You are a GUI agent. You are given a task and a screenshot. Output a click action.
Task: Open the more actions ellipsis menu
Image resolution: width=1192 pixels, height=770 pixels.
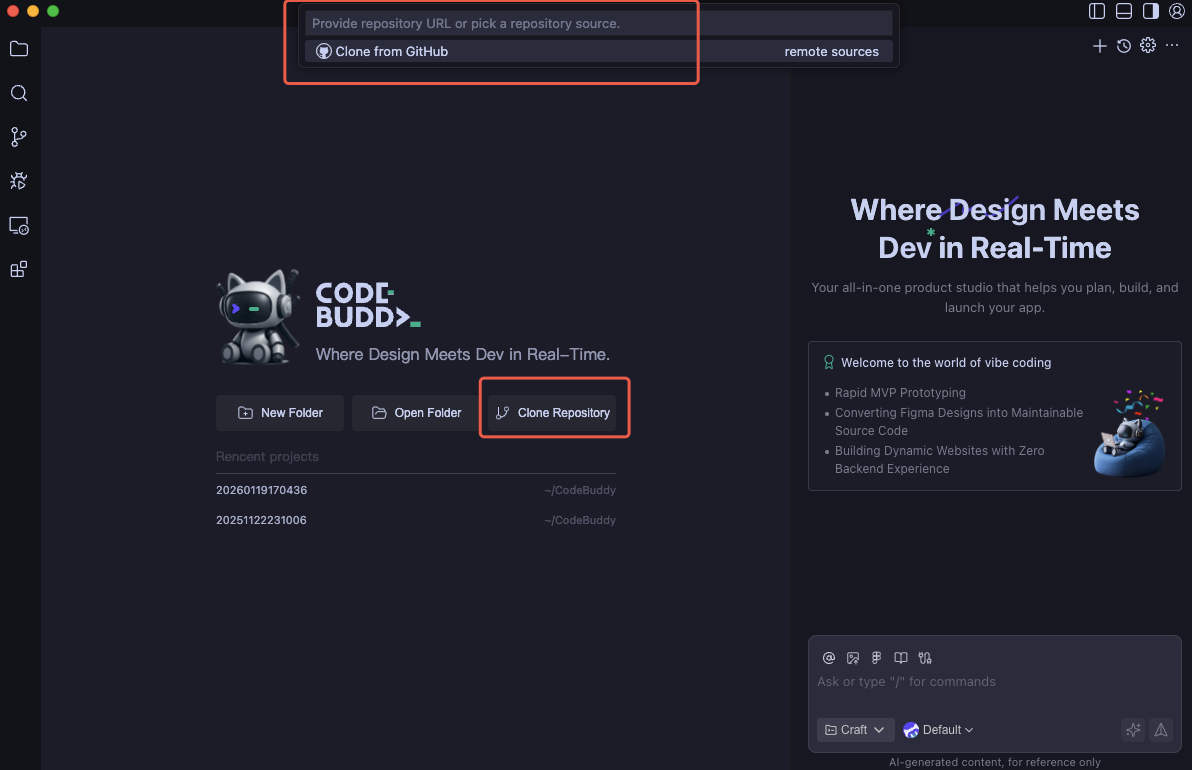pyautogui.click(x=1172, y=46)
